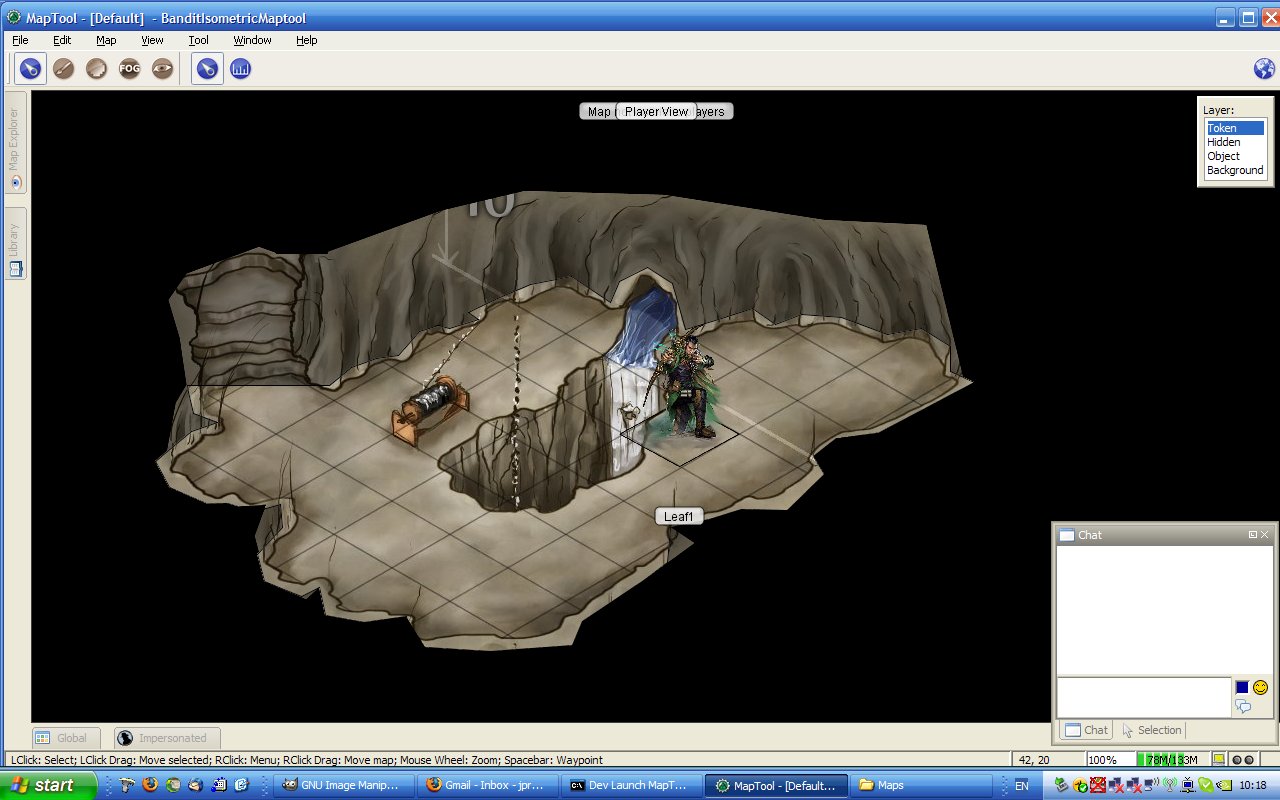Click into the chat message input box
This screenshot has height=800, width=1280.
pyautogui.click(x=1144, y=697)
